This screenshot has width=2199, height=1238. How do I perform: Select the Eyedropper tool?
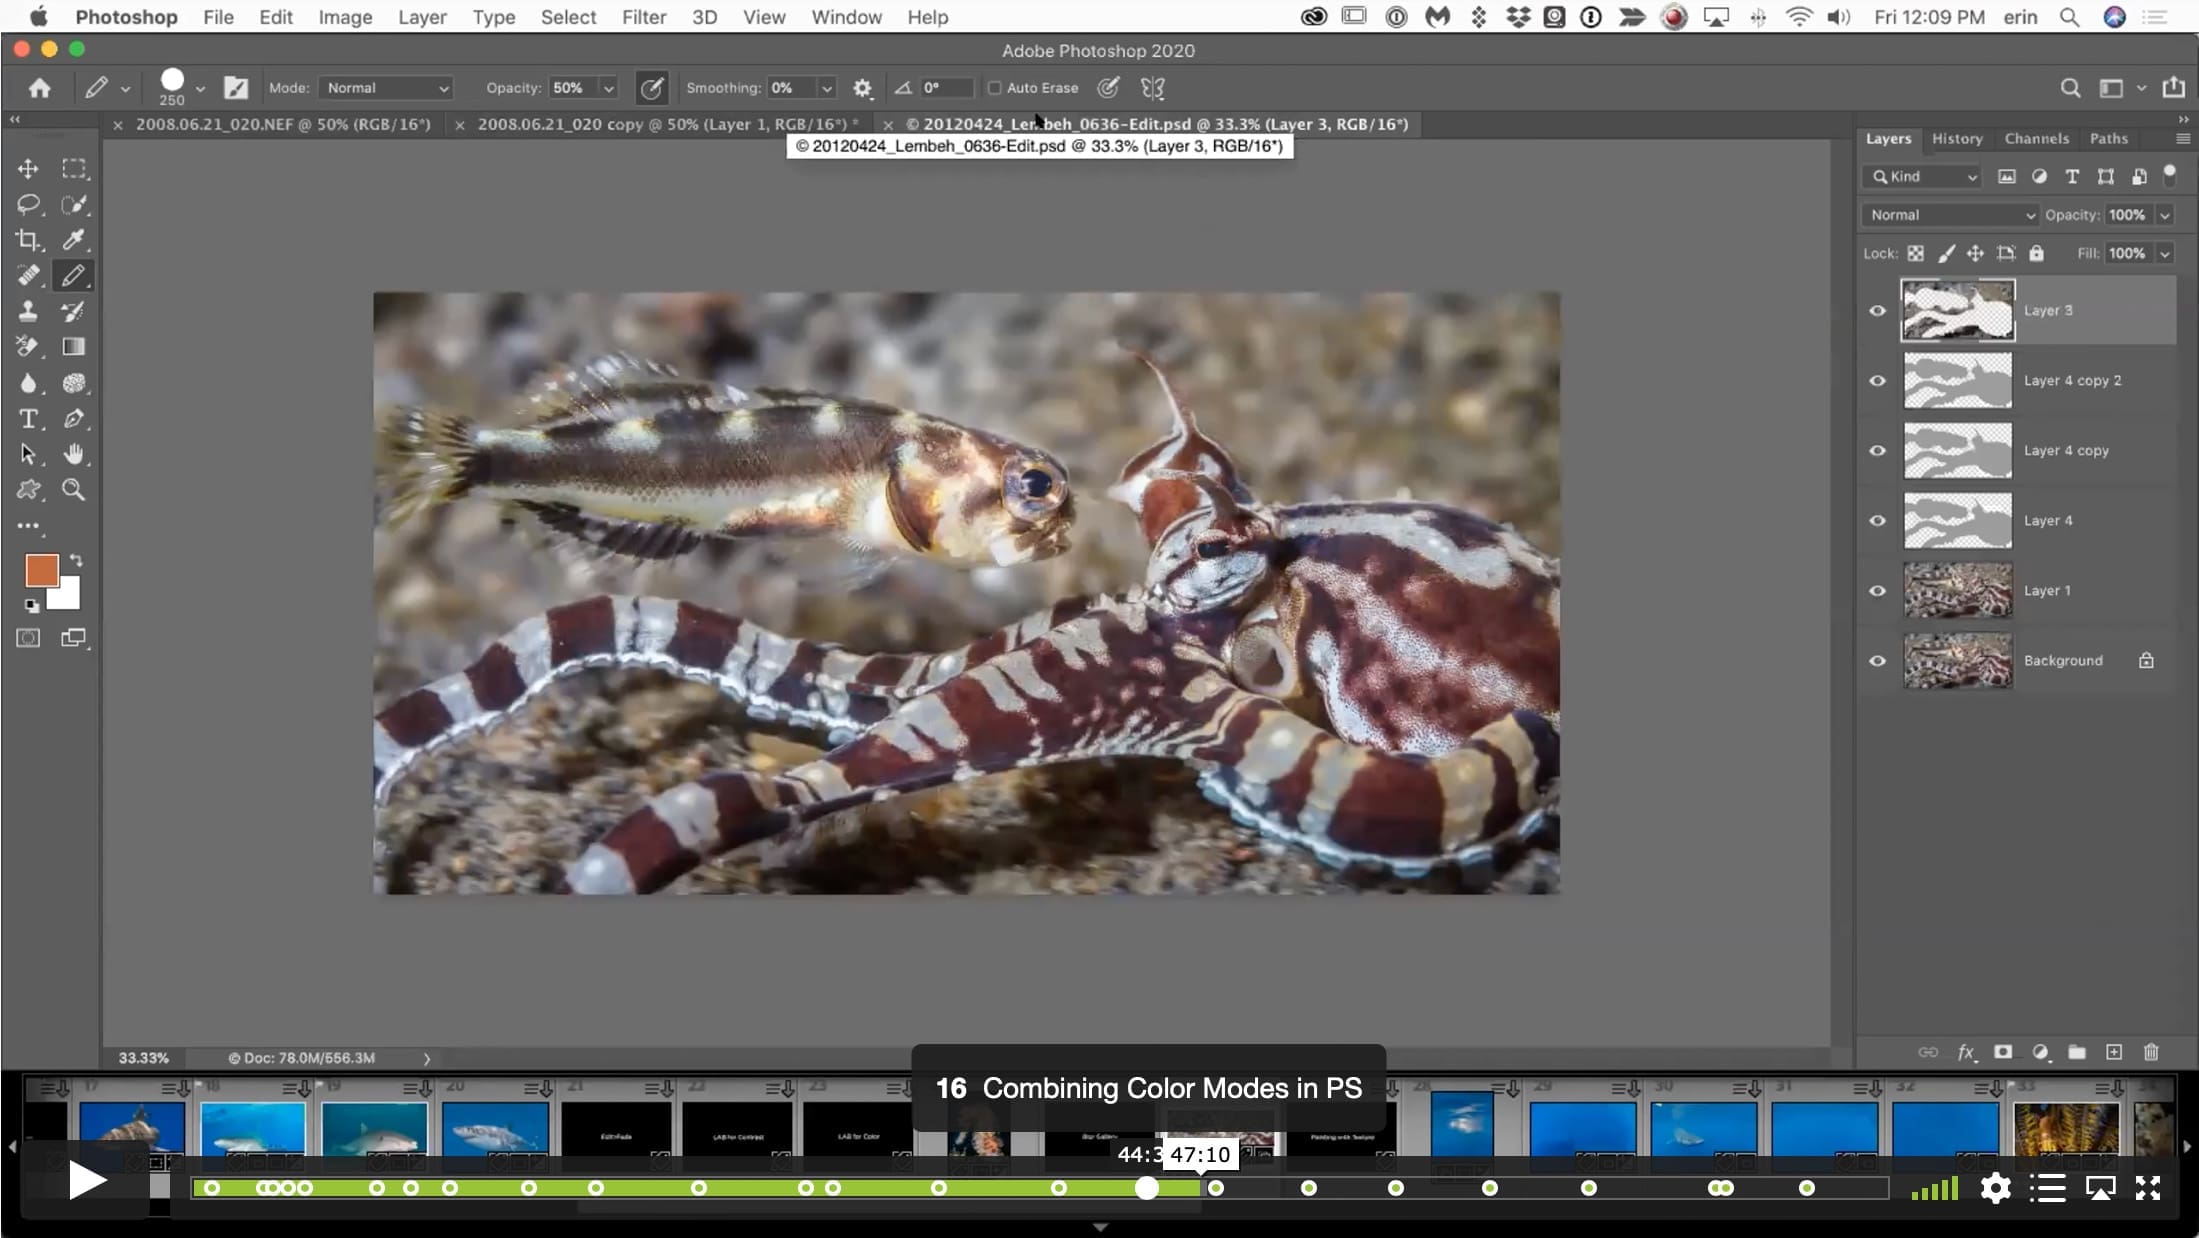74,240
